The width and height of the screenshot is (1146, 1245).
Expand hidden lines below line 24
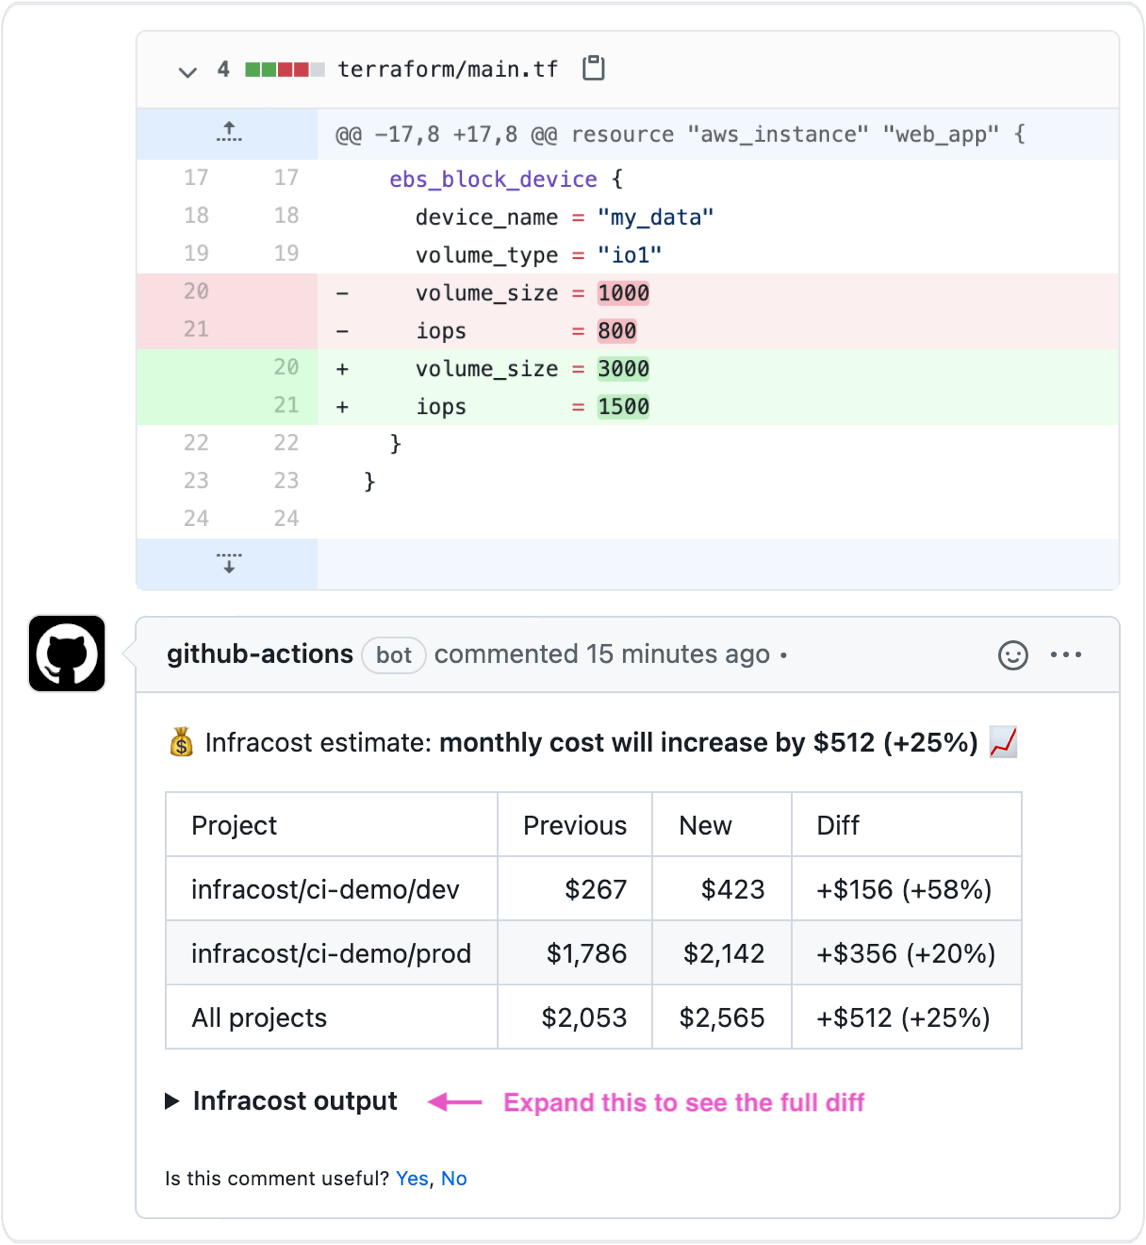click(228, 563)
